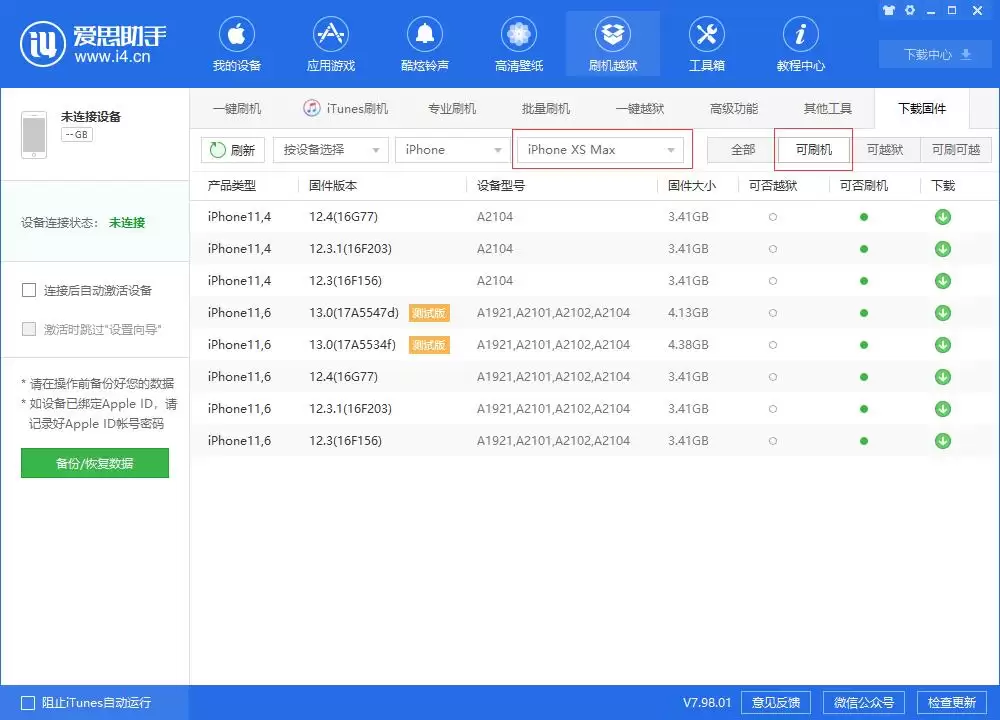
Task: Open 高清壁纸 wallpapers section
Action: pyautogui.click(x=518, y=45)
